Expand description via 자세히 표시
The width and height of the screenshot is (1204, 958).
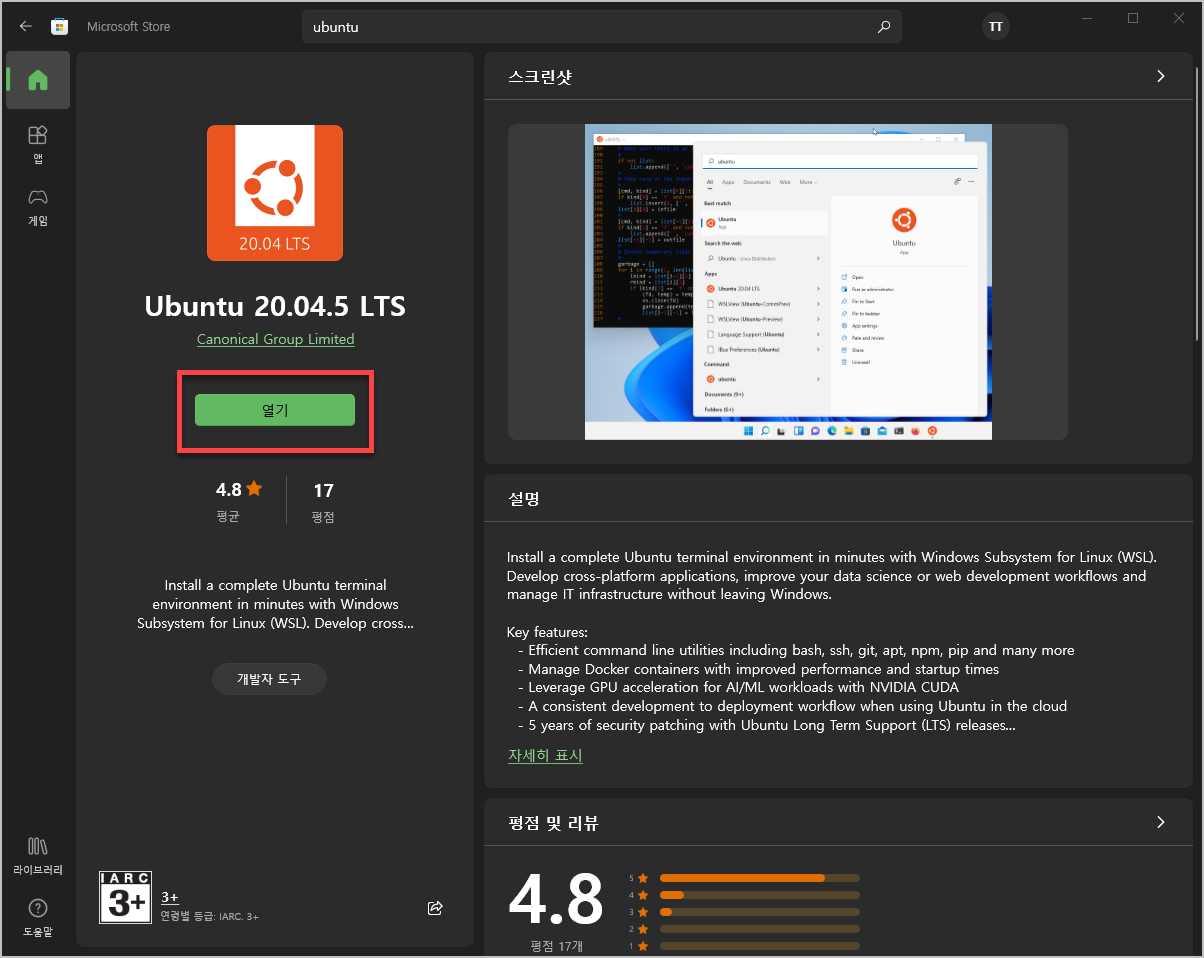point(545,756)
